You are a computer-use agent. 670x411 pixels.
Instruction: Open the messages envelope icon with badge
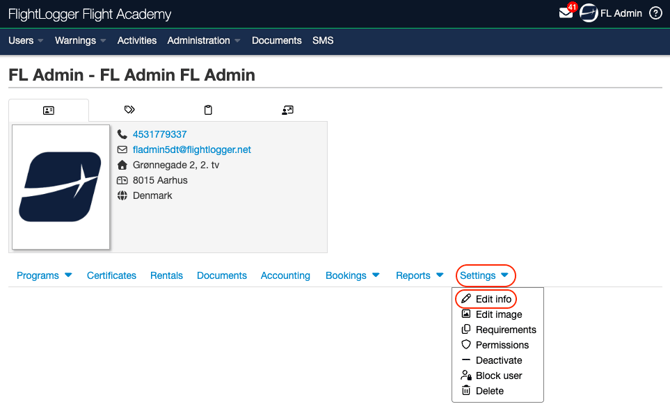[567, 12]
